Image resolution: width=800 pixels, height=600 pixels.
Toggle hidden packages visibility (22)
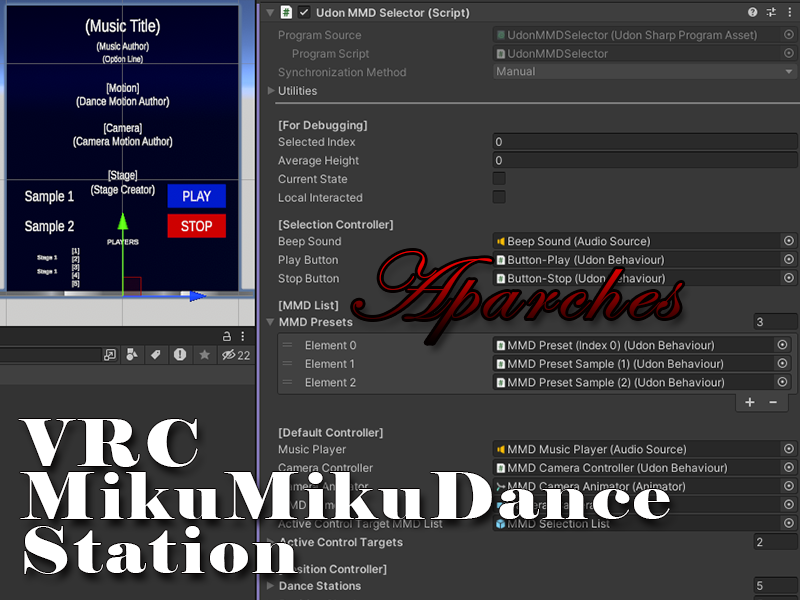[236, 355]
